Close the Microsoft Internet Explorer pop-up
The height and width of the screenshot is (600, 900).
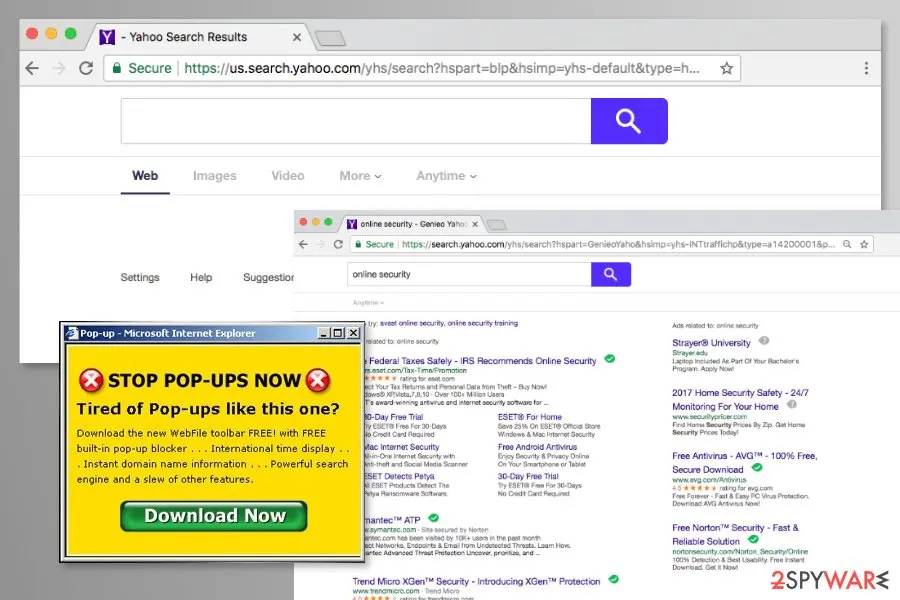pos(354,333)
